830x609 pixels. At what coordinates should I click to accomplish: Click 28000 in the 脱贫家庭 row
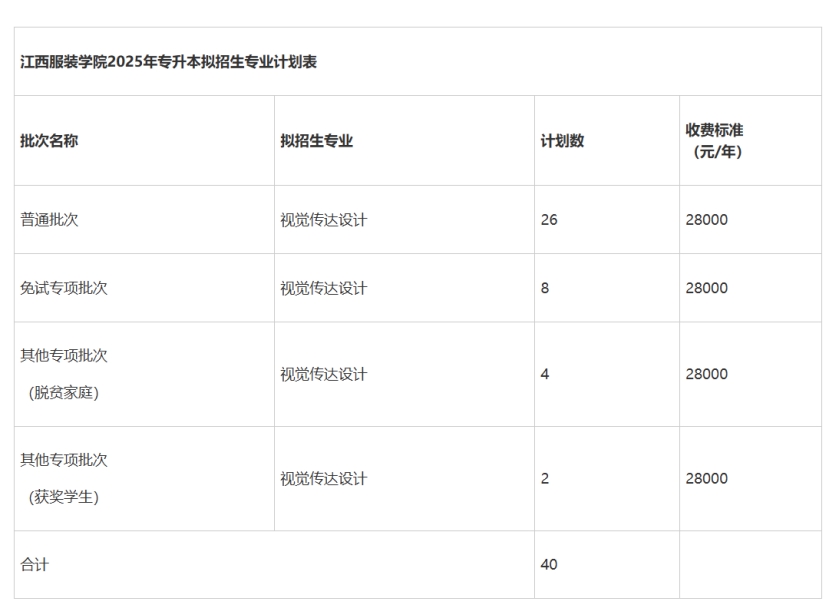point(707,374)
